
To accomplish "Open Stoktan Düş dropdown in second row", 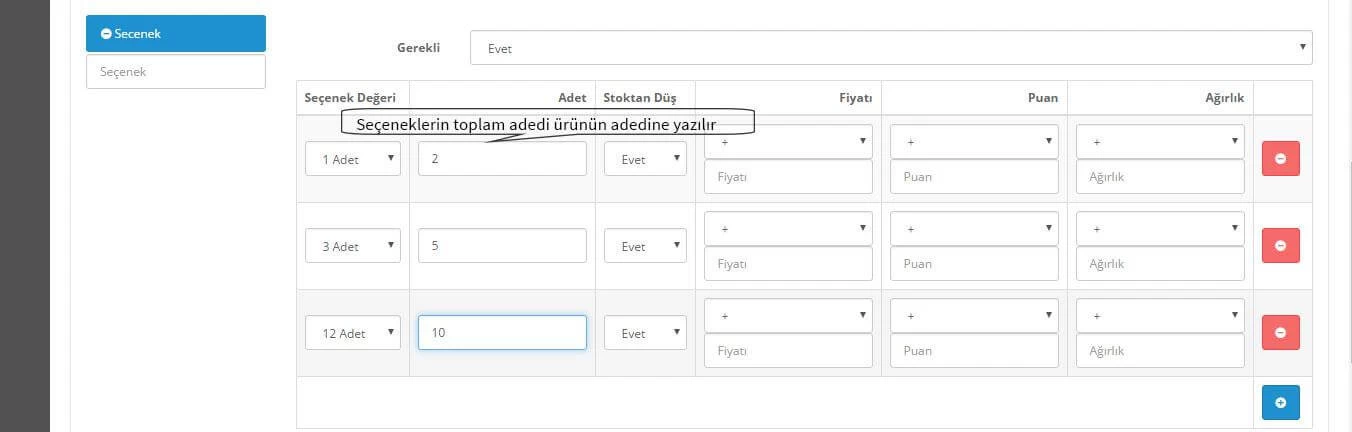I will click(645, 246).
